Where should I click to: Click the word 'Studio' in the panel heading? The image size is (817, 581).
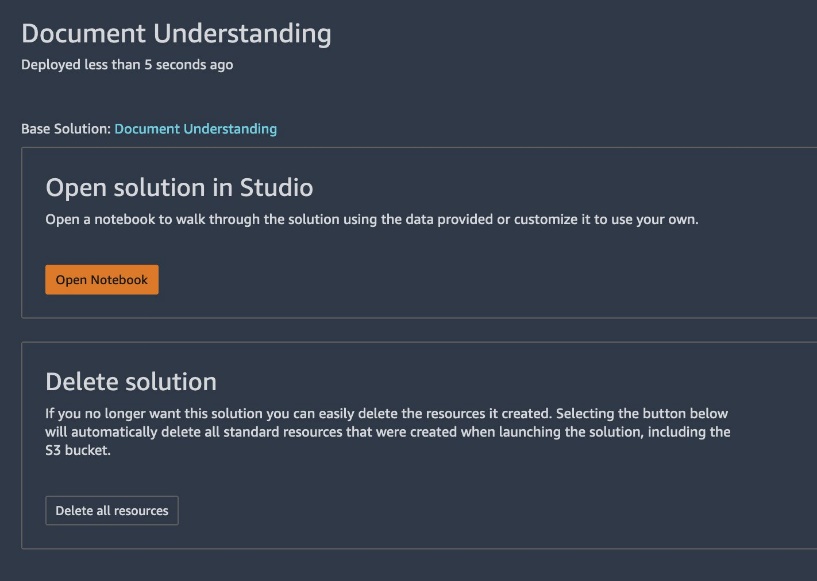pos(276,188)
